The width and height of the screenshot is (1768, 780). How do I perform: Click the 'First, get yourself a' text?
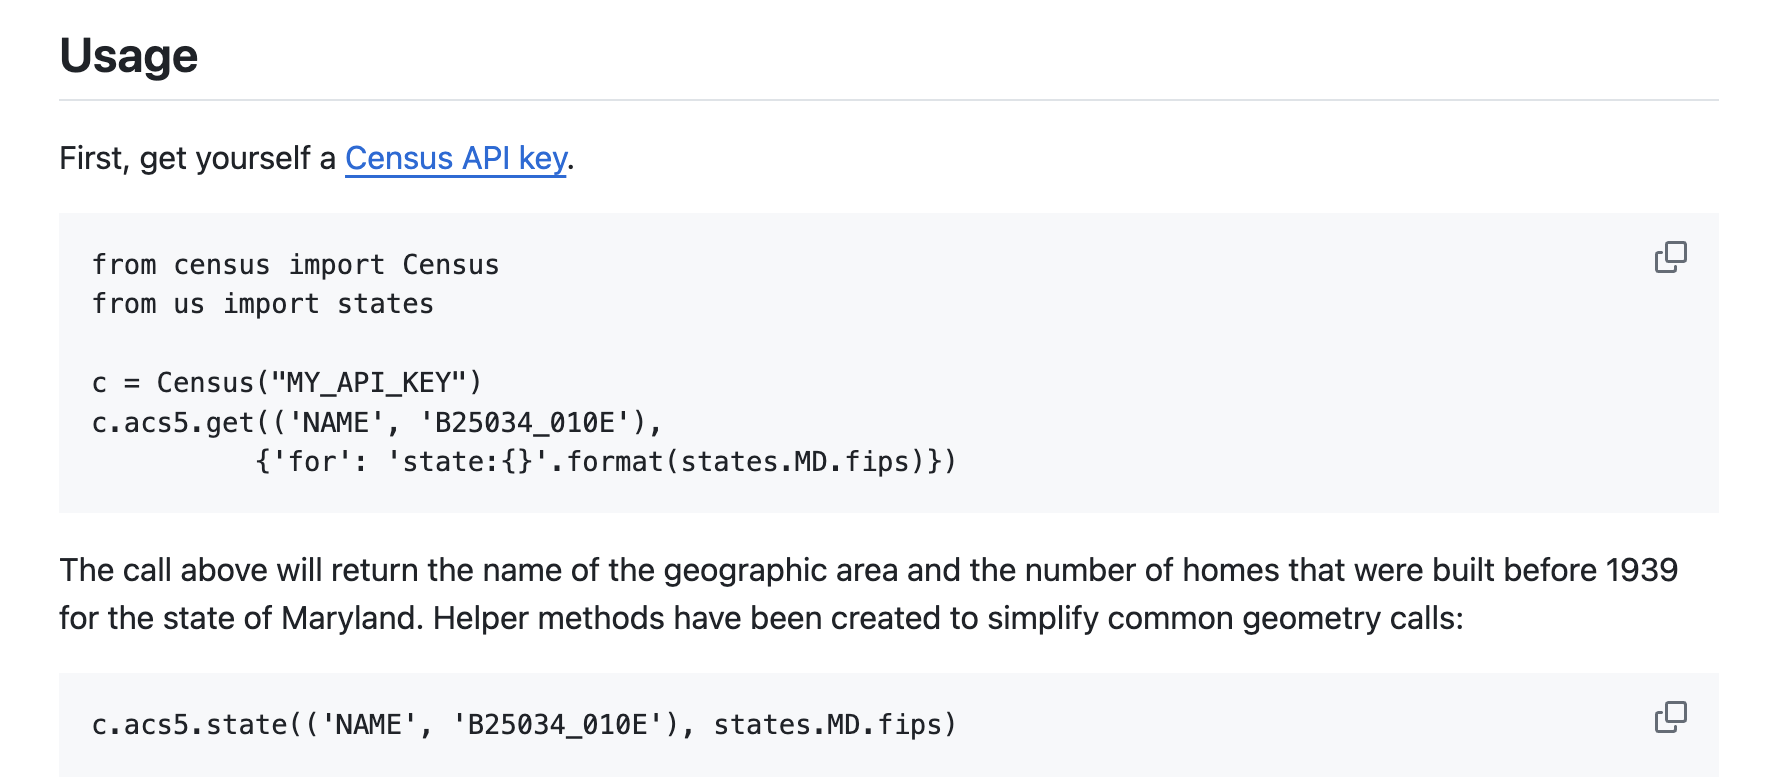click(197, 158)
